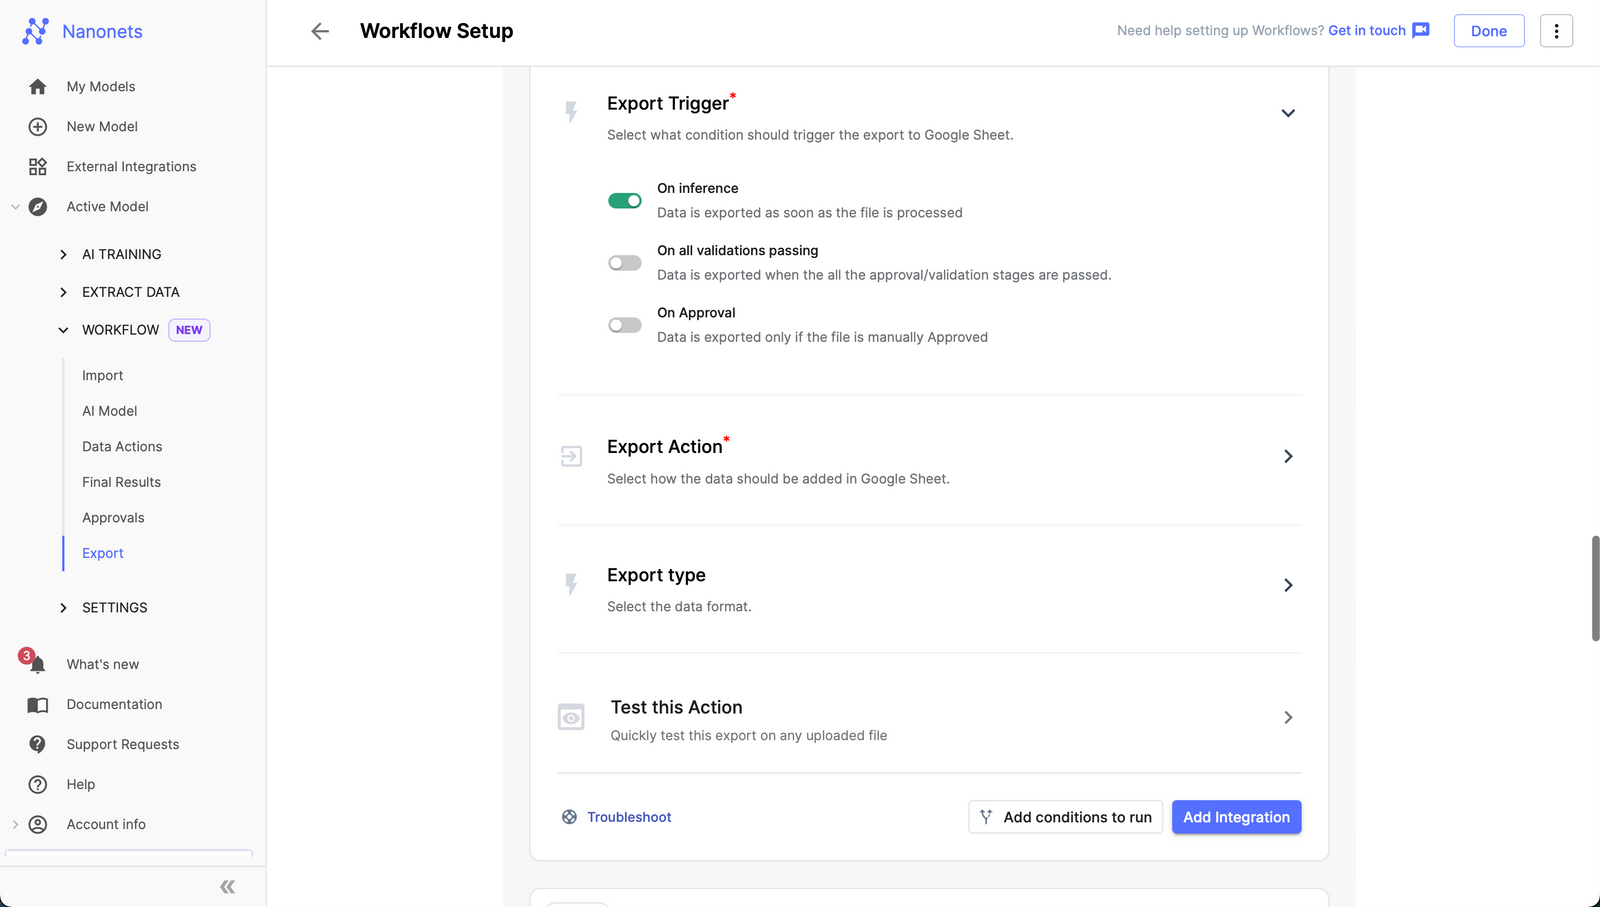The image size is (1600, 907).
Task: Expand the SETTINGS section
Action: click(x=114, y=607)
